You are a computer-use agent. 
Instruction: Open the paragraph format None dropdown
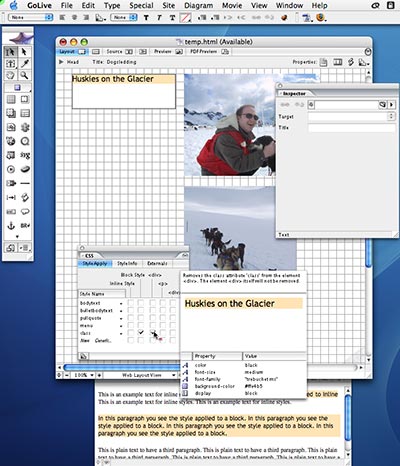(31, 17)
